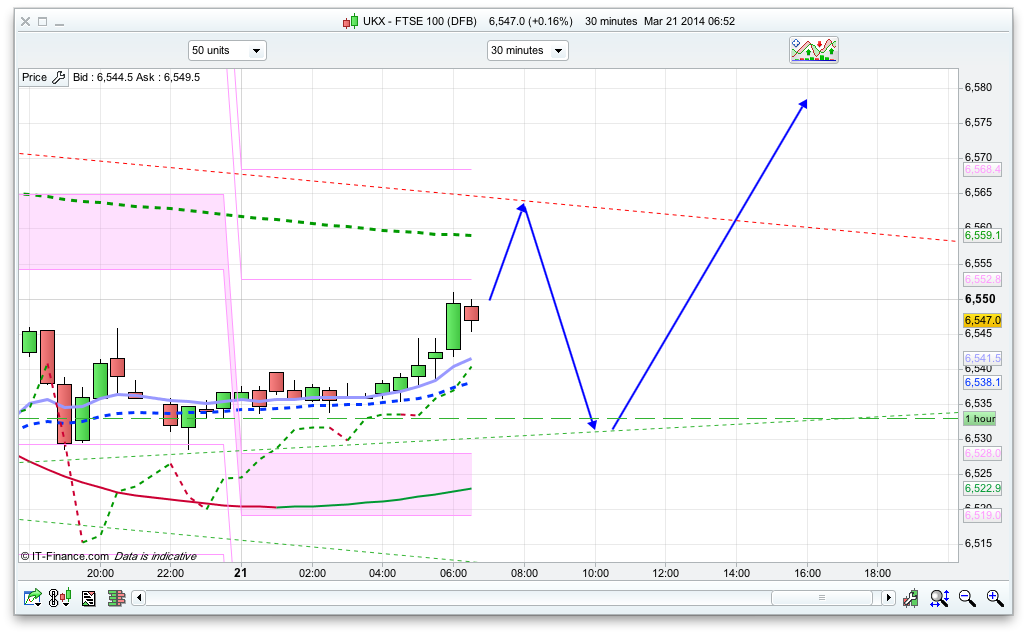This screenshot has width=1027, height=635.
Task: Click the zoom in magnifier icon
Action: point(994,598)
